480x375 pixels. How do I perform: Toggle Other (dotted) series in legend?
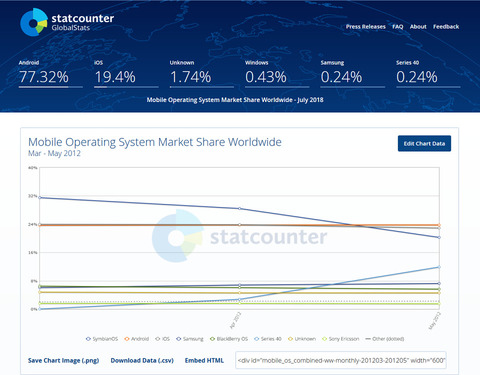pos(385,339)
